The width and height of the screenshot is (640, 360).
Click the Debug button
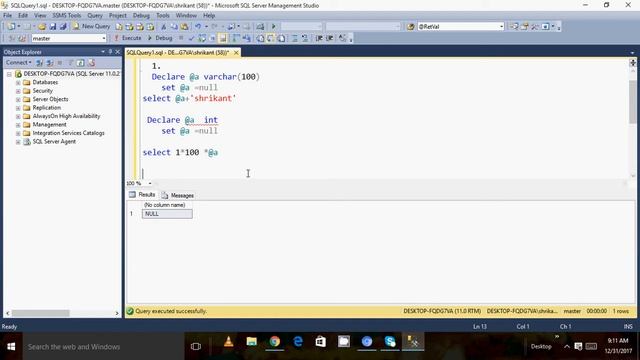click(160, 38)
